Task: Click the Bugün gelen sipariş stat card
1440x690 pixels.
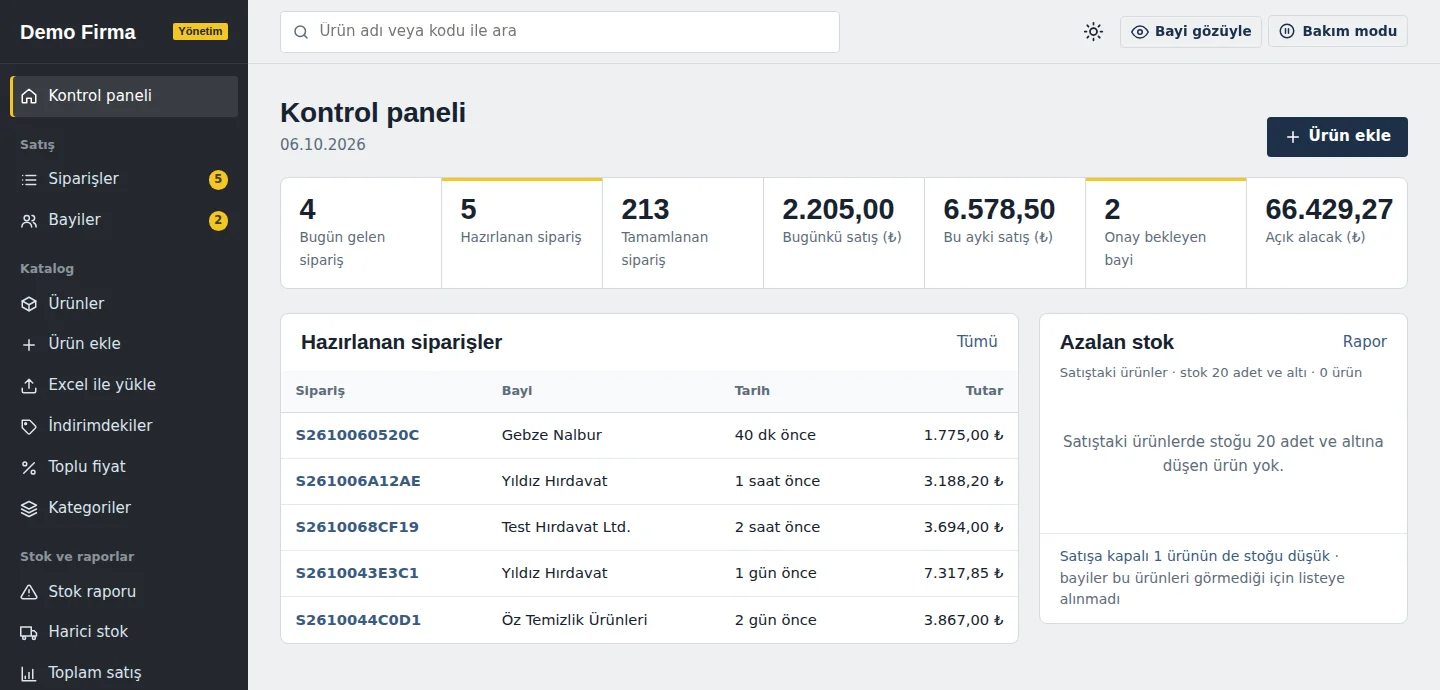Action: [361, 233]
